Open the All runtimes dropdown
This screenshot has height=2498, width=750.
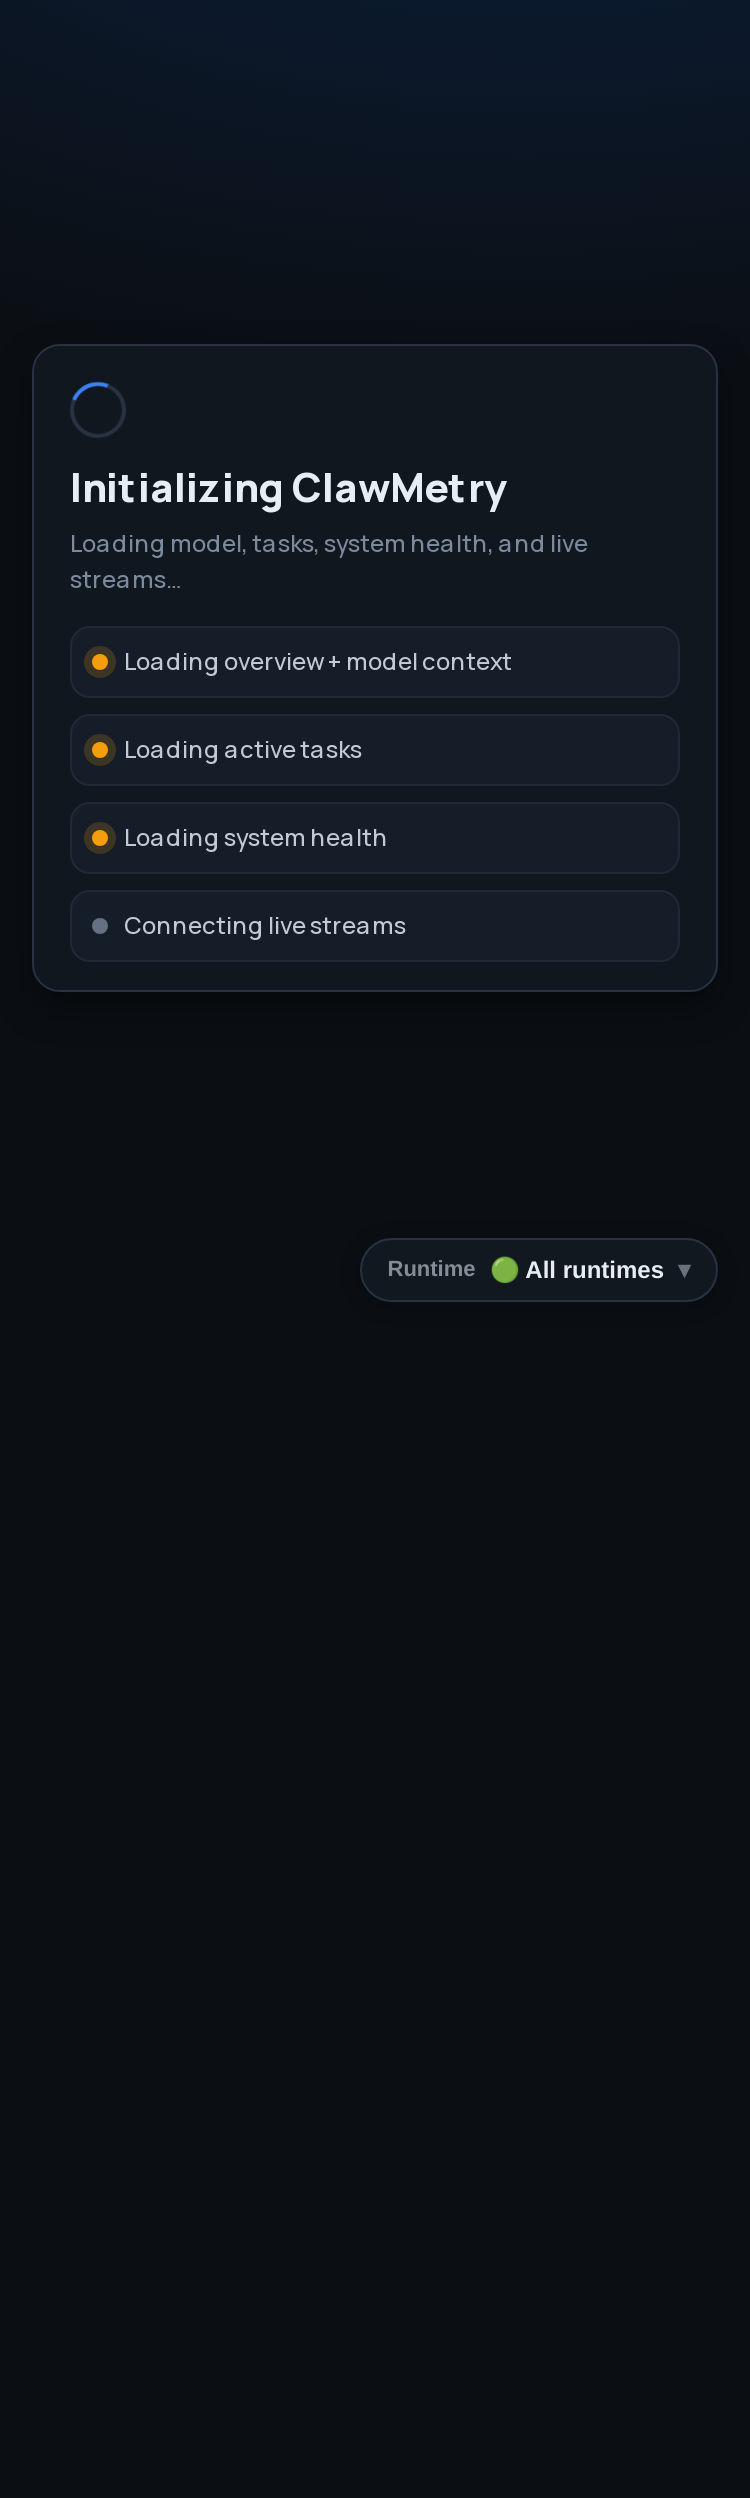(539, 1270)
